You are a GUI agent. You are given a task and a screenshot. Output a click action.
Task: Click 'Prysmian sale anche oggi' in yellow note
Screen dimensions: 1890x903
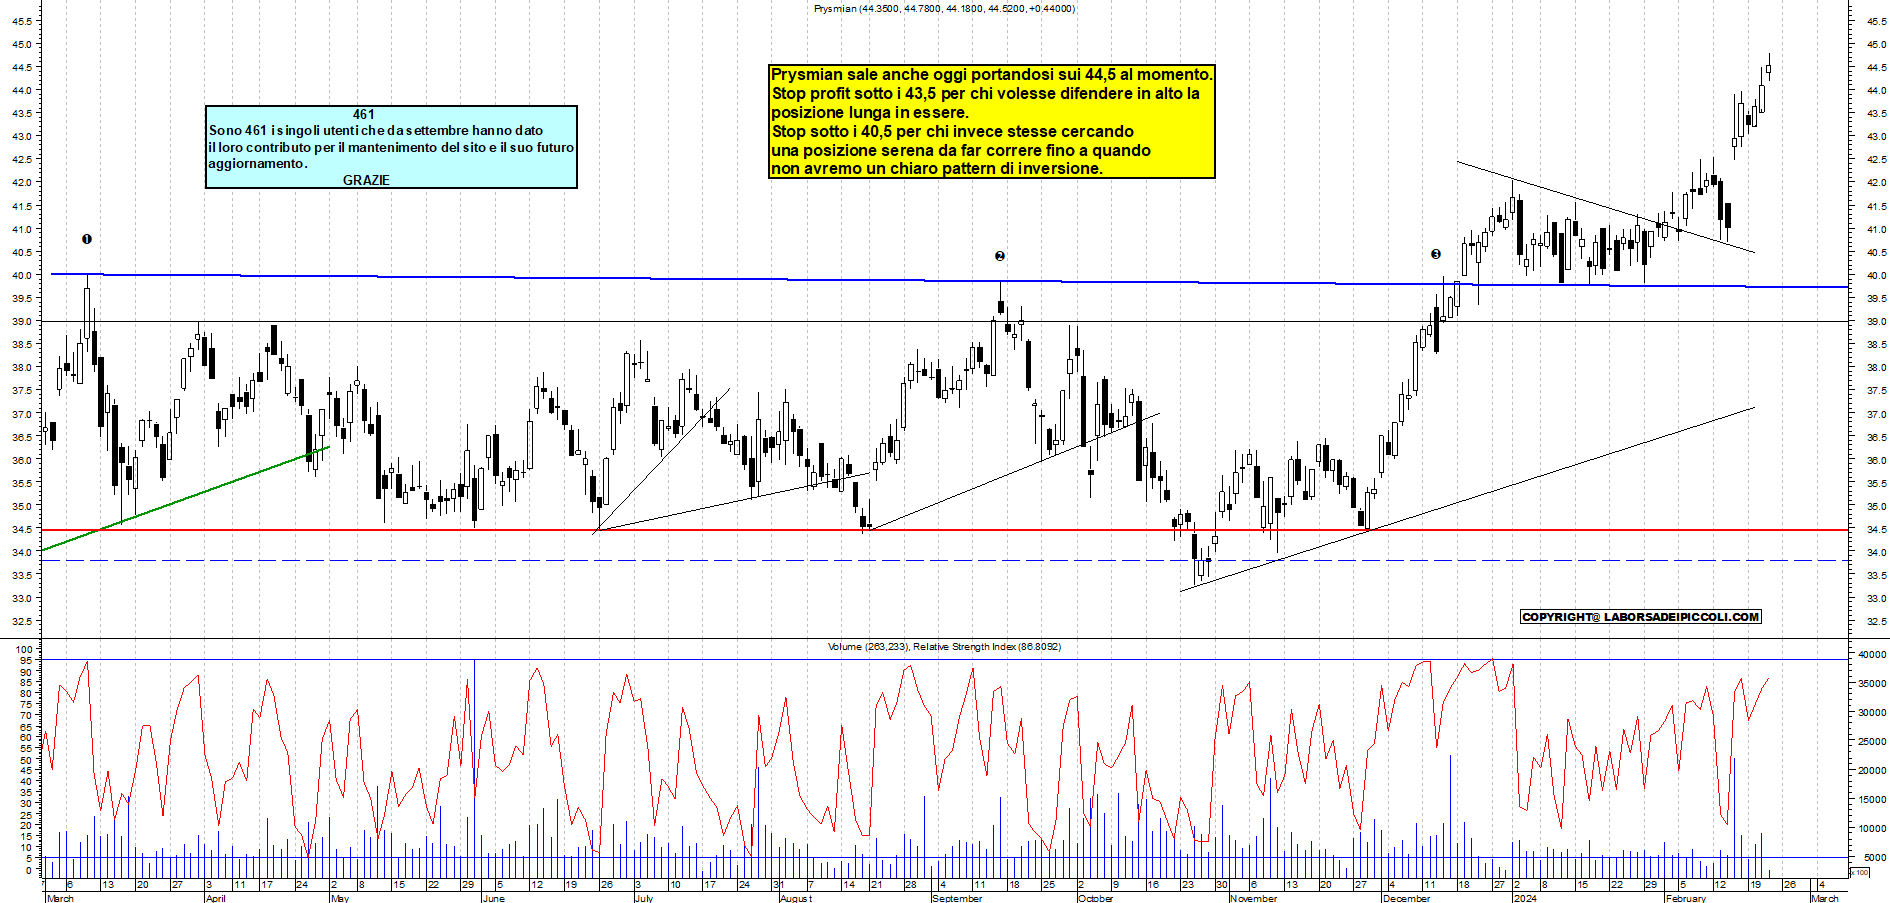pos(991,74)
